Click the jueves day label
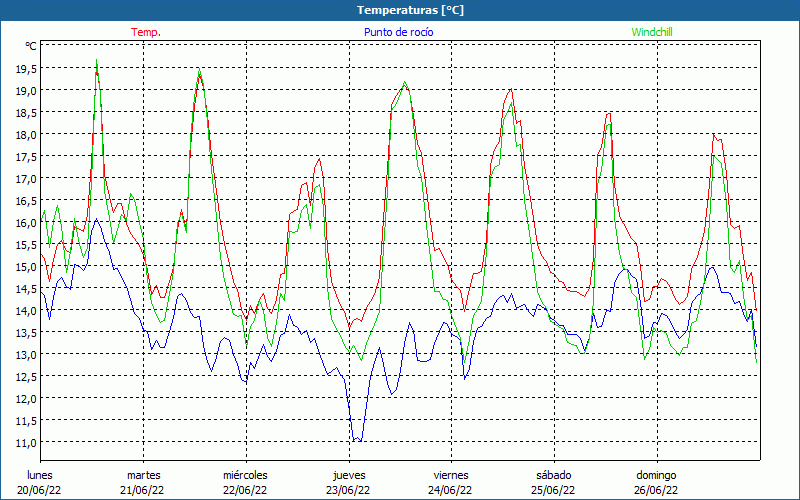 349,475
